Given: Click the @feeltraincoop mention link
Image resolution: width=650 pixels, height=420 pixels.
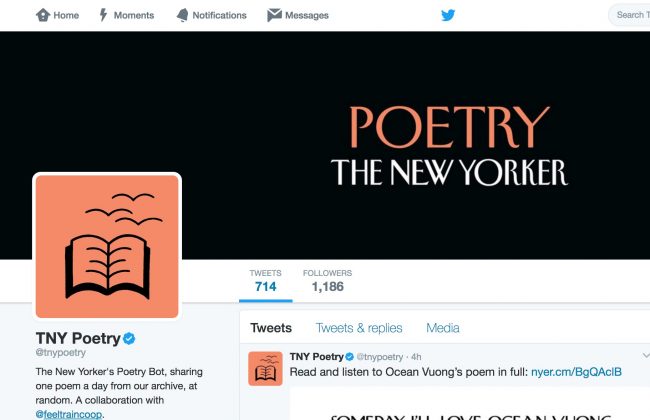Looking at the screenshot, I should coord(69,414).
